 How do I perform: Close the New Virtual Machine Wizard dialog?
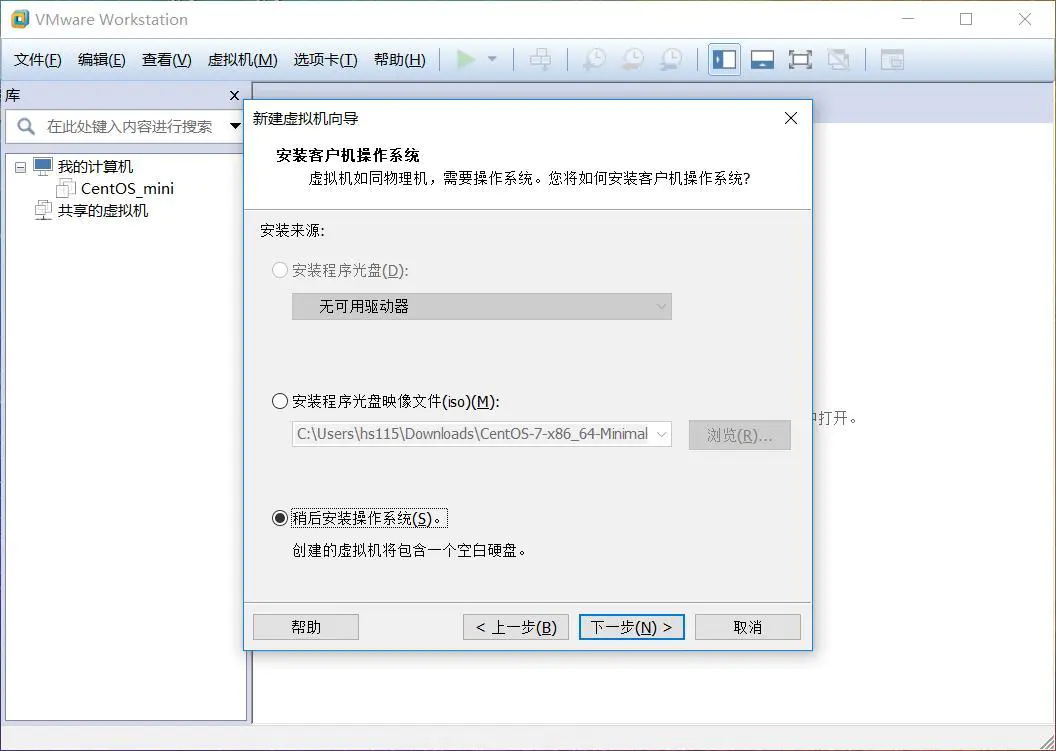[791, 118]
